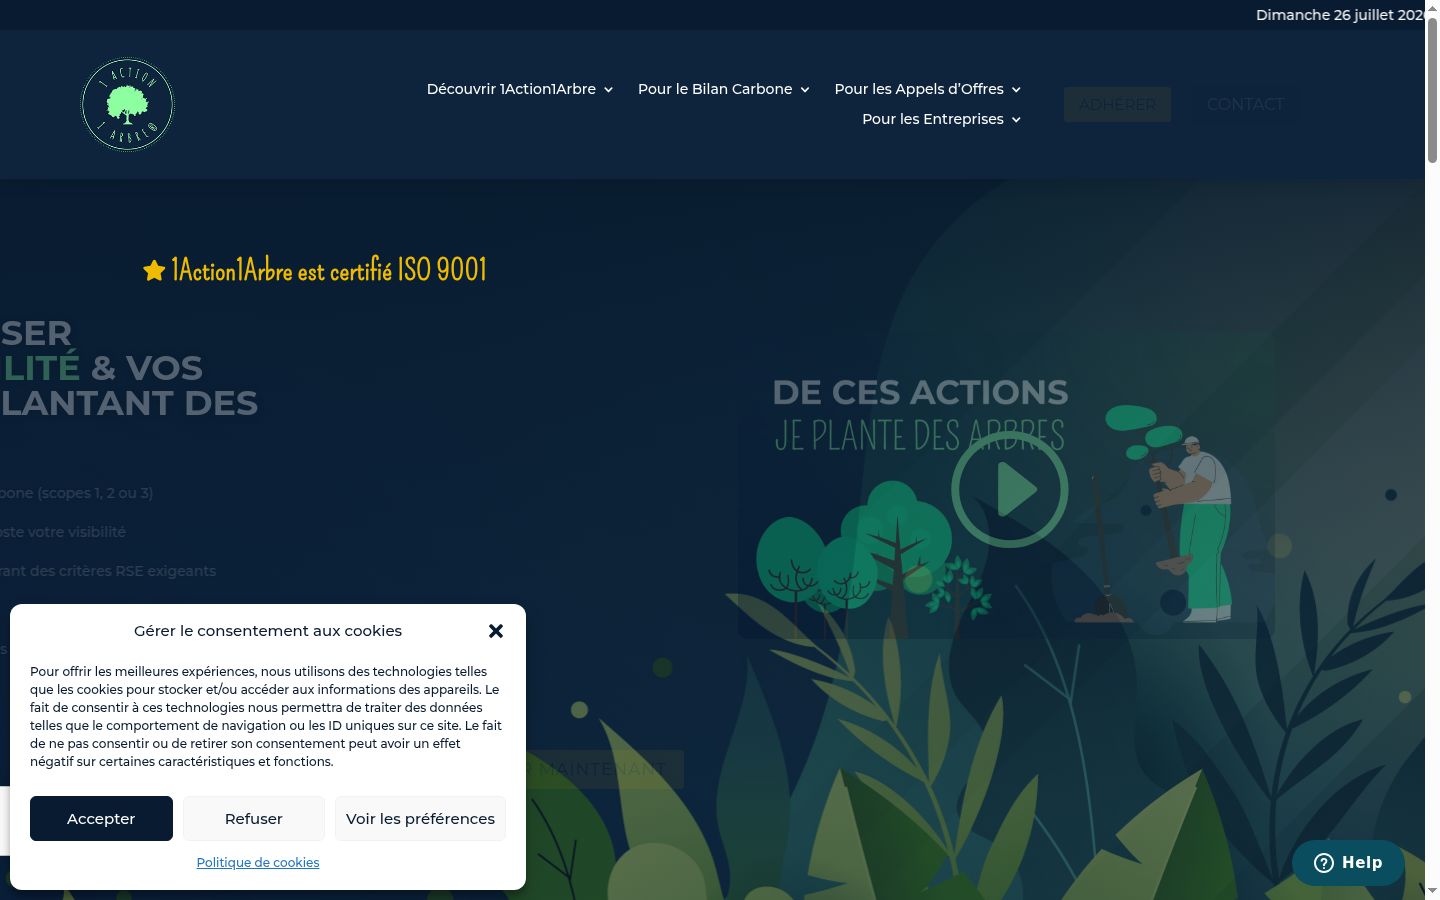Click the ISO 9001 certification star icon
This screenshot has width=1440, height=900.
point(154,271)
